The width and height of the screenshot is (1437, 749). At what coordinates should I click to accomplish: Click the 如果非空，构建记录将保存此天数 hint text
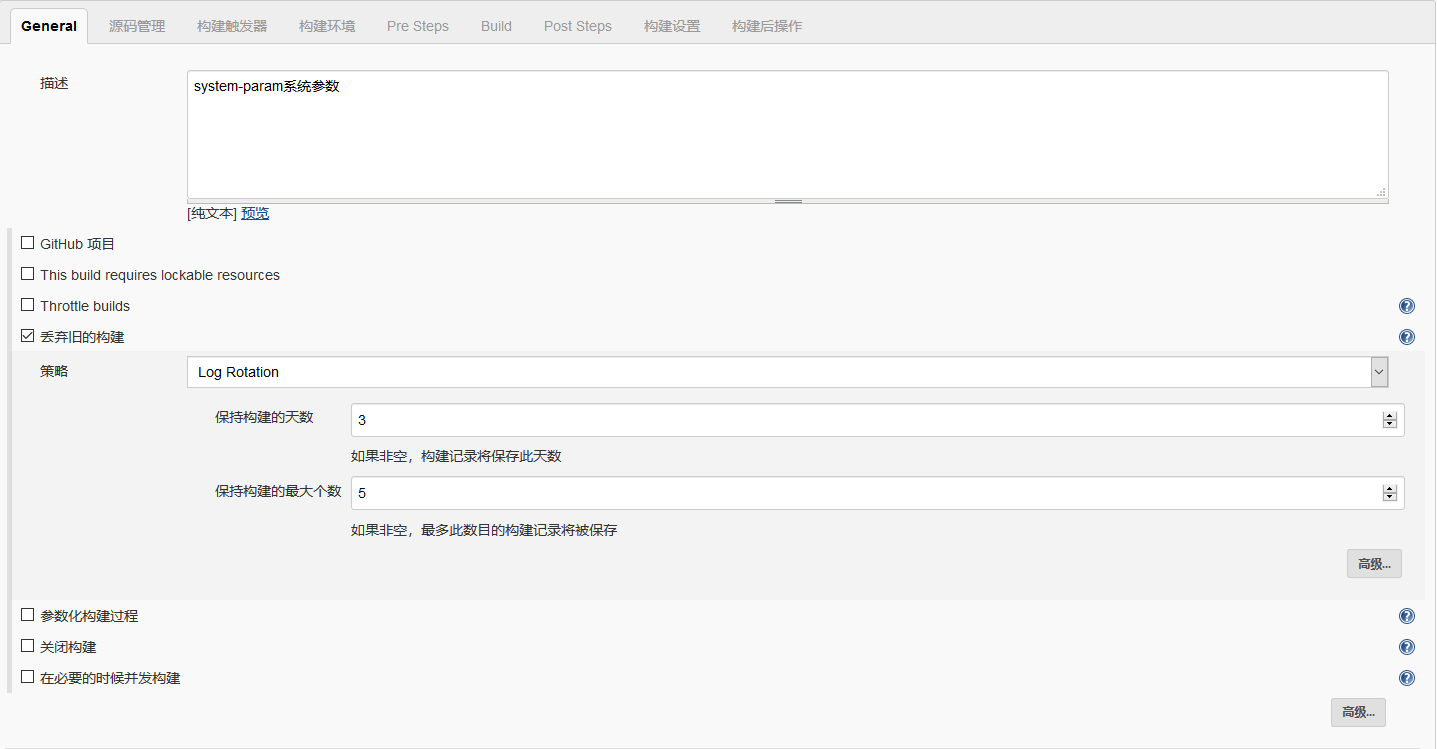(x=456, y=457)
